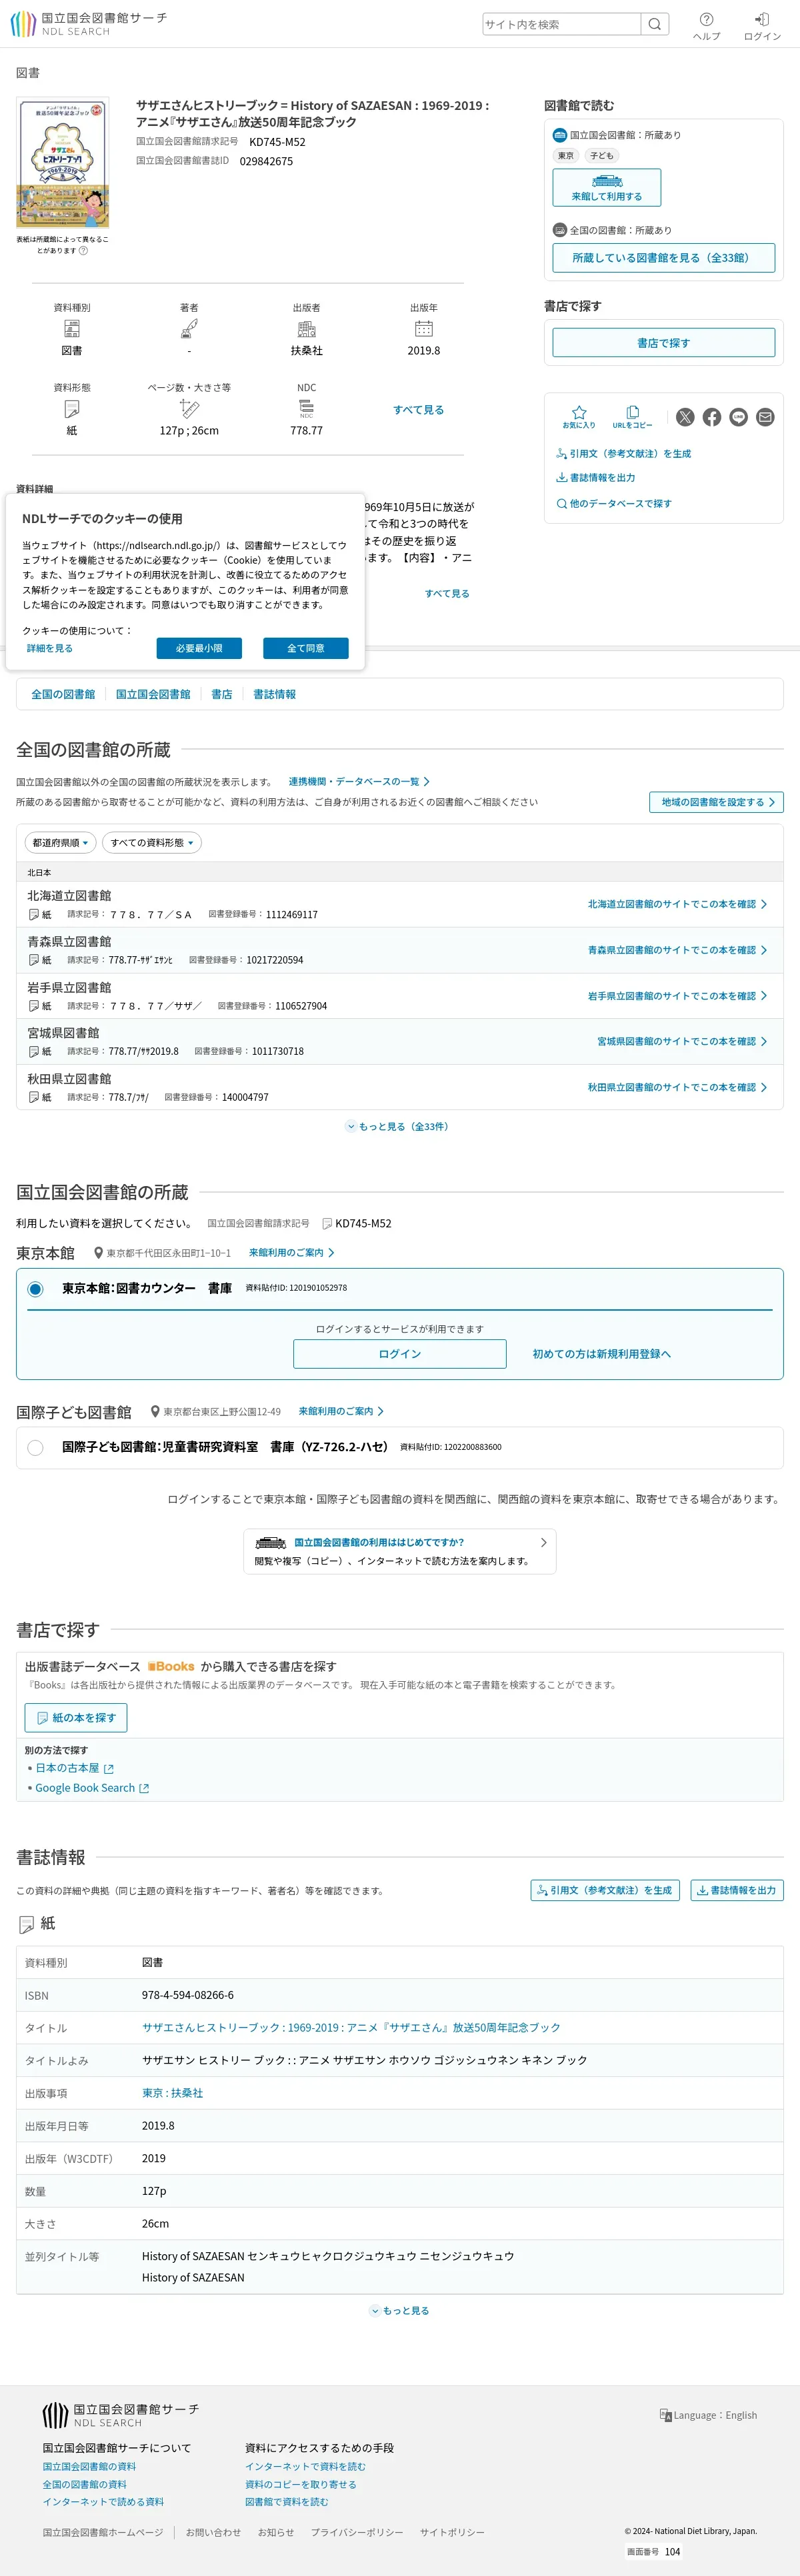This screenshot has width=800, height=2576.
Task: Click the search magnifier icon in header
Action: [655, 24]
